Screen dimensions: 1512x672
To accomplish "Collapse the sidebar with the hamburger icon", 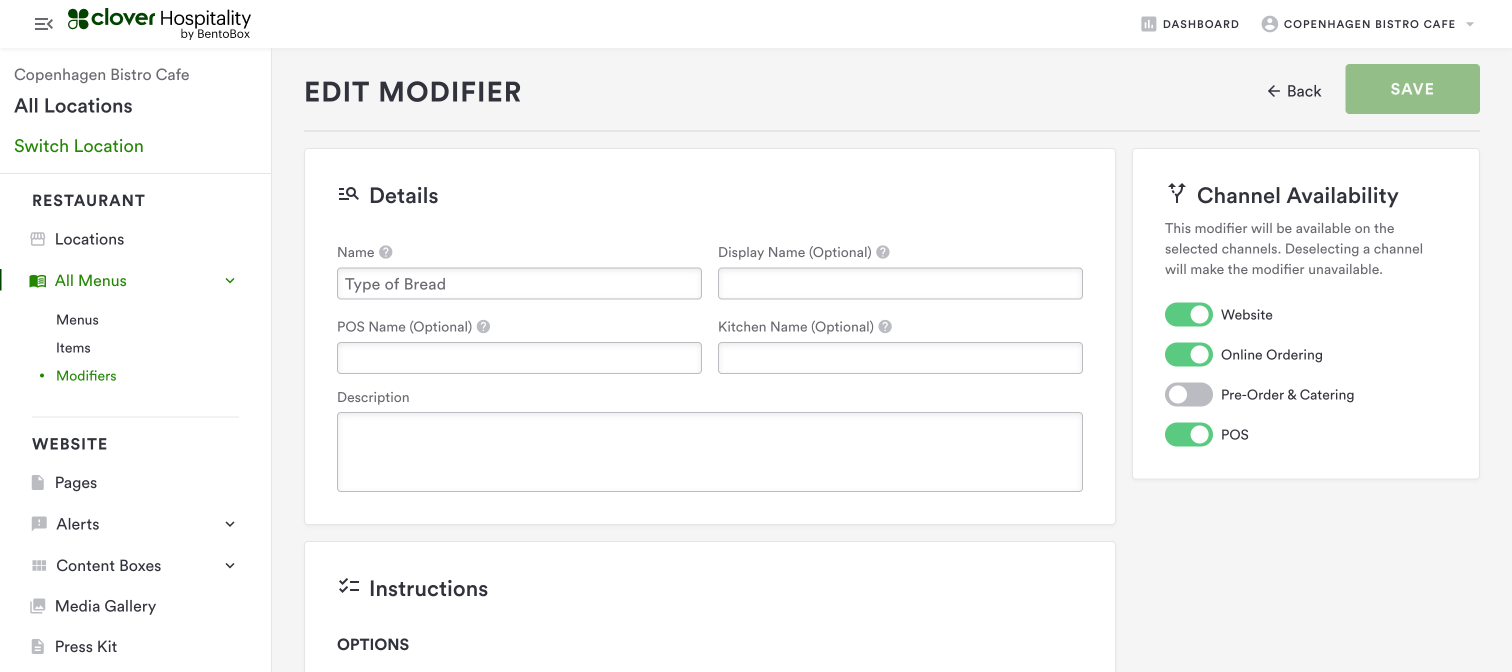I will (x=43, y=24).
